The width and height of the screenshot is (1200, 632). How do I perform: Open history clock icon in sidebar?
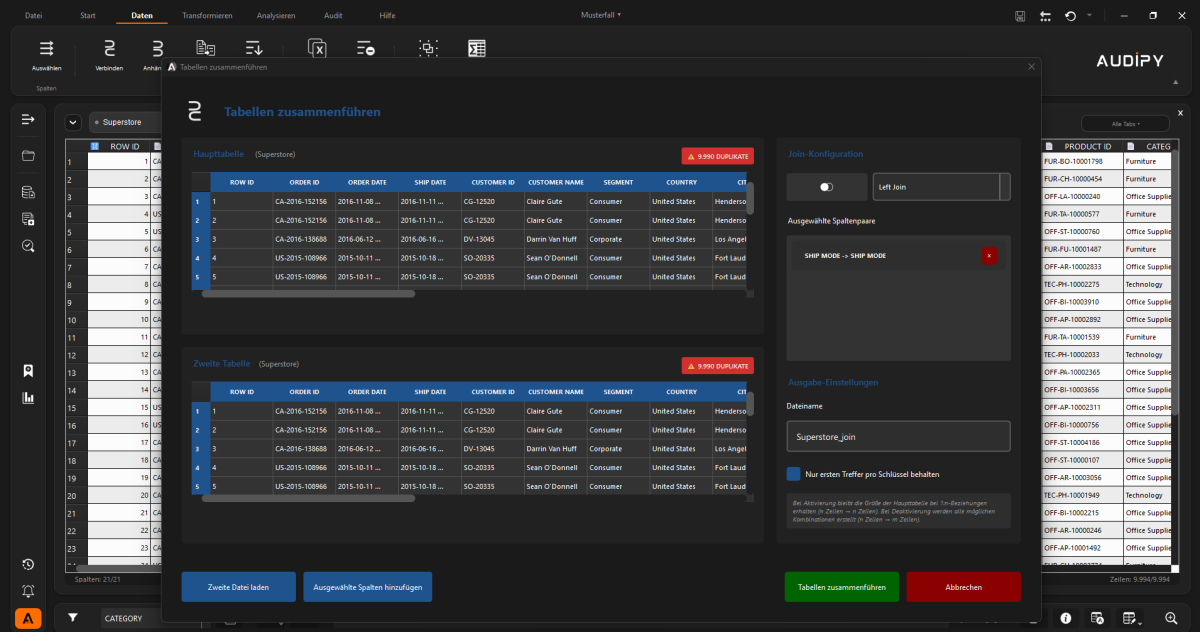[x=28, y=565]
